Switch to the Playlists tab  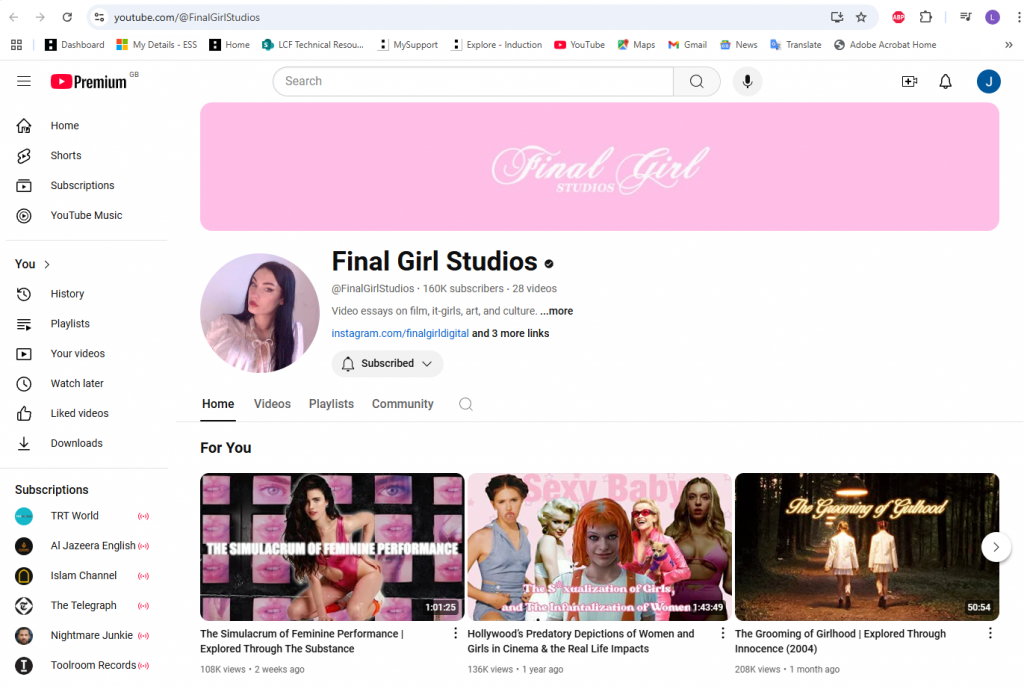click(x=331, y=404)
